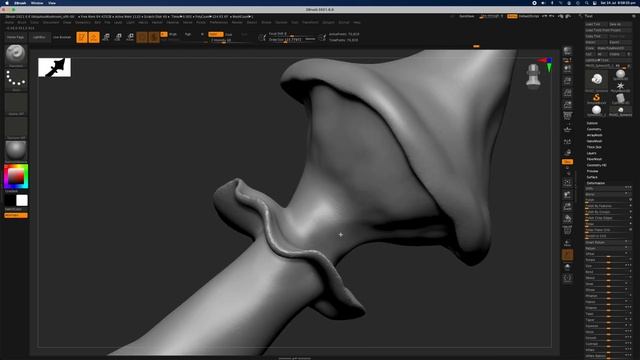Screen dimensions: 640x360
Task: Select the SimpleBrush tool thumbnail
Action: [596, 98]
